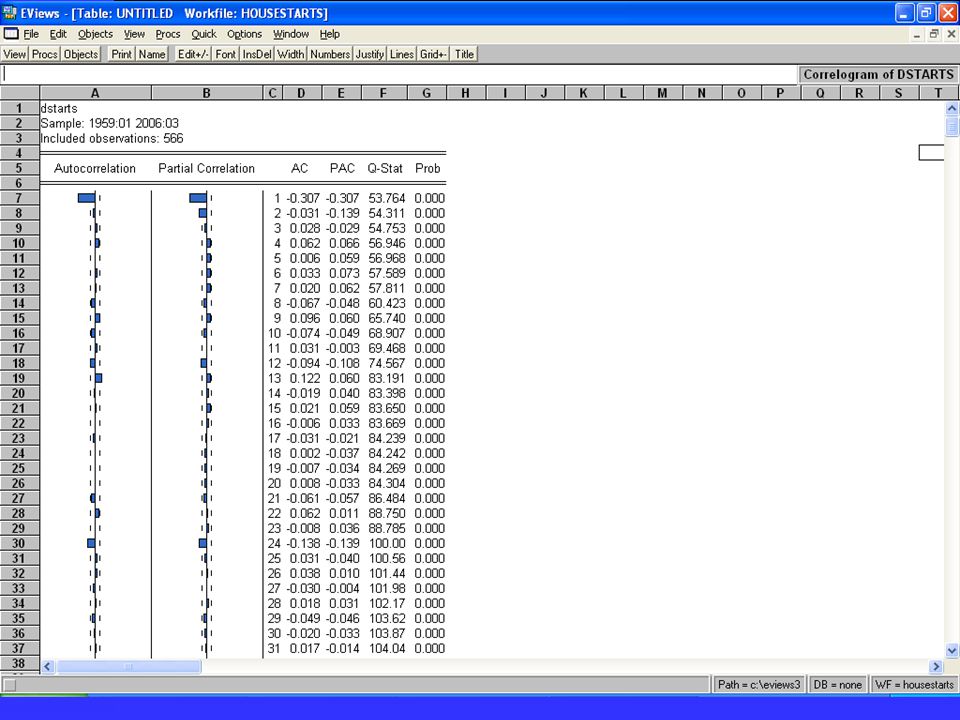
Task: Click the vertical scrollbar down arrow
Action: point(951,650)
